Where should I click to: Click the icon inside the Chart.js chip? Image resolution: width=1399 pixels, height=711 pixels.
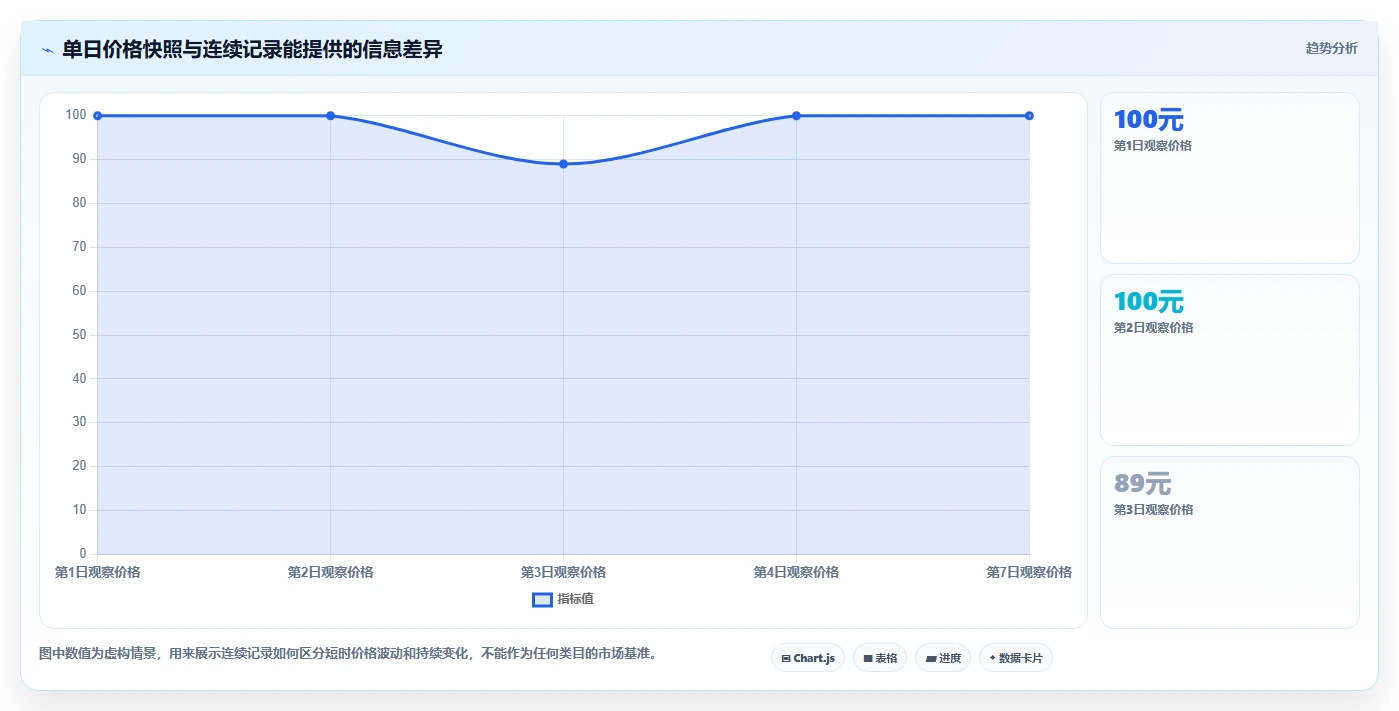click(786, 659)
